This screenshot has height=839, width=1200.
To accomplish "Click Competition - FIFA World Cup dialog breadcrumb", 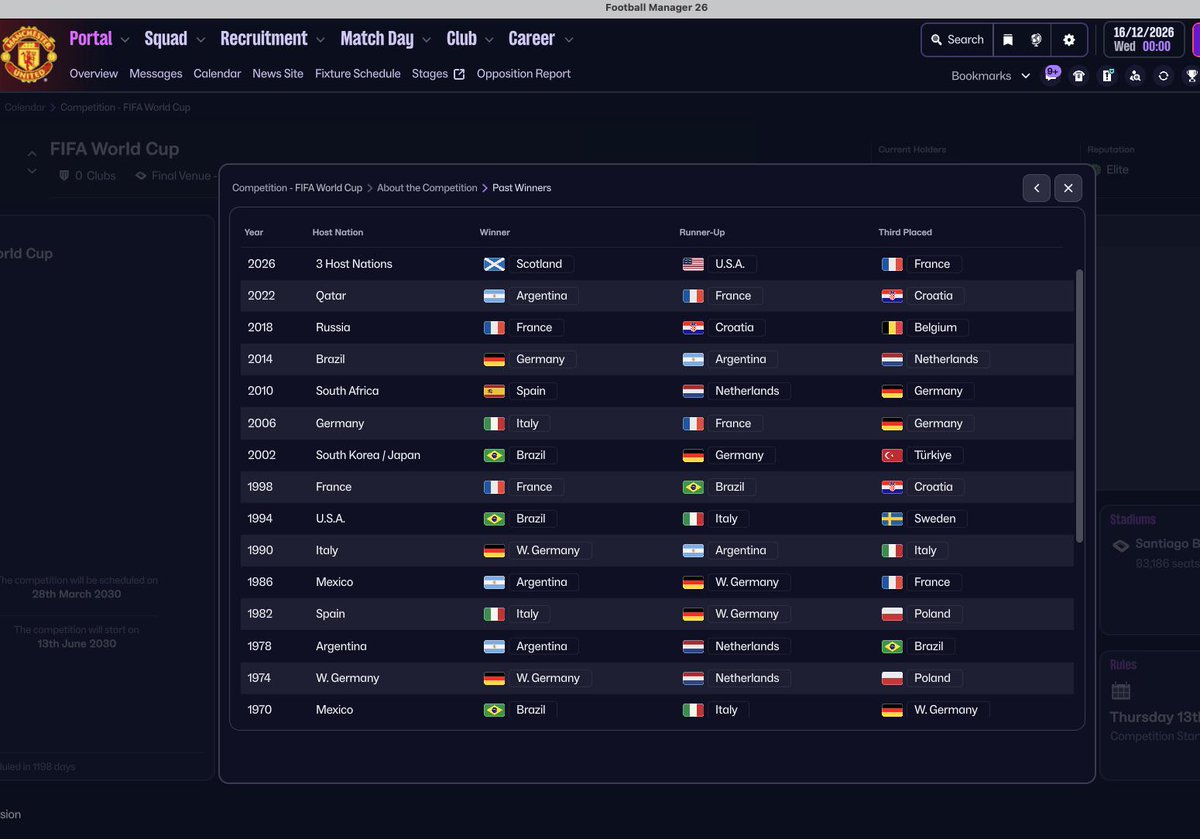I will pos(297,188).
